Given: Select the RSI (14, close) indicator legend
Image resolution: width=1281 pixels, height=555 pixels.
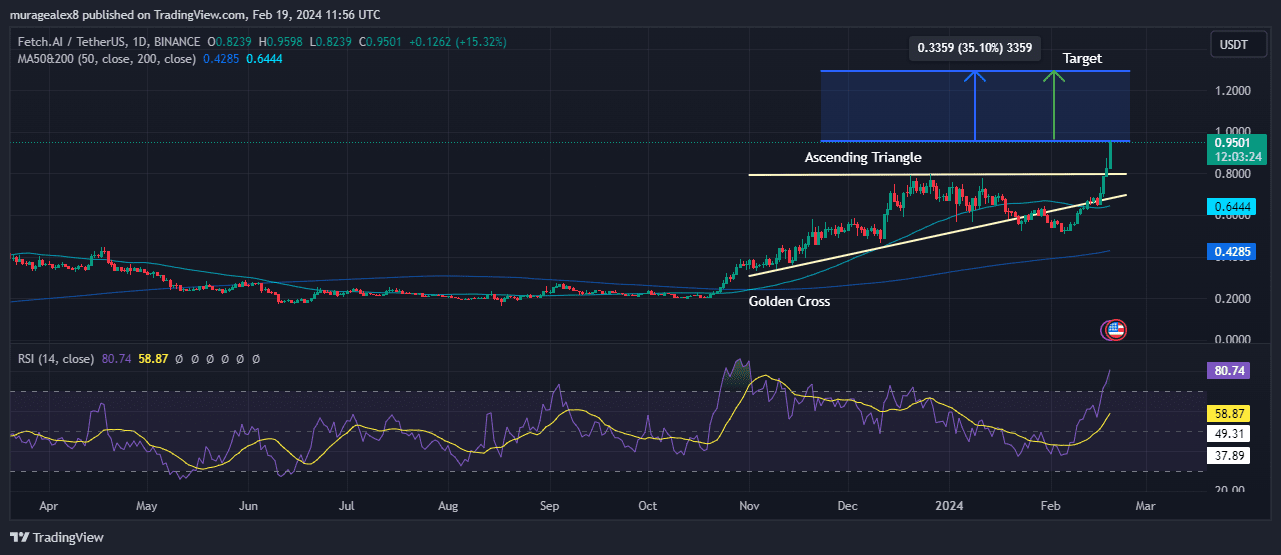Looking at the screenshot, I should pos(56,358).
